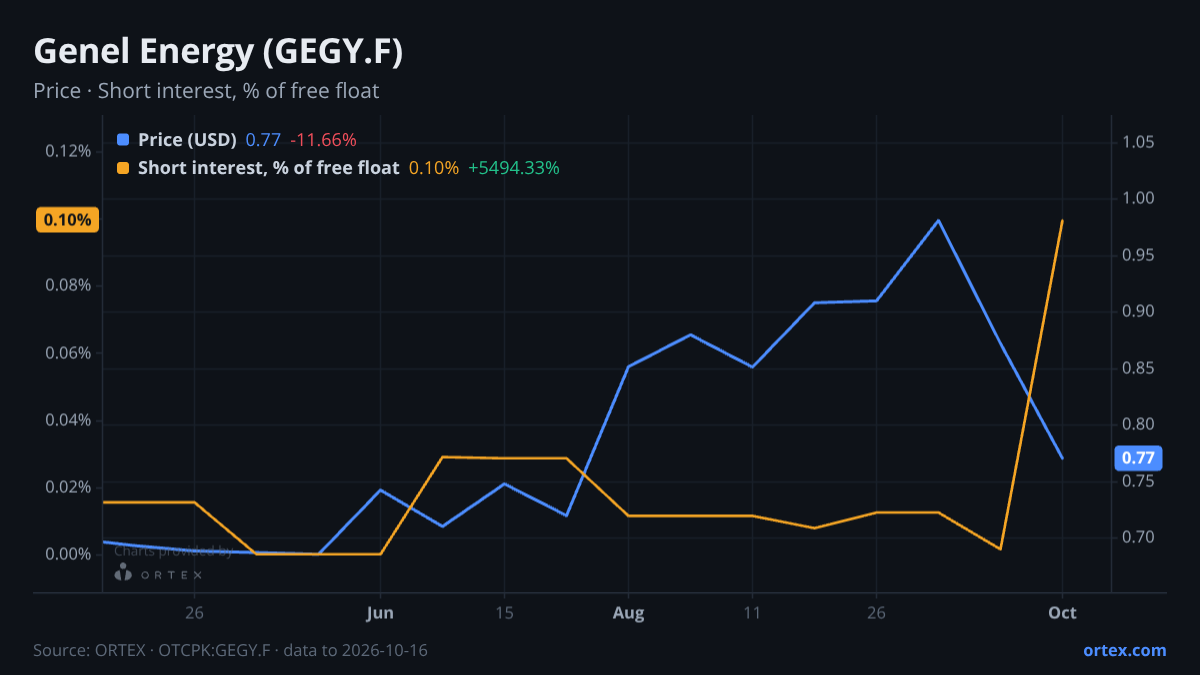Click the +5494.33% short interest change
This screenshot has width=1200, height=675.
coord(514,168)
